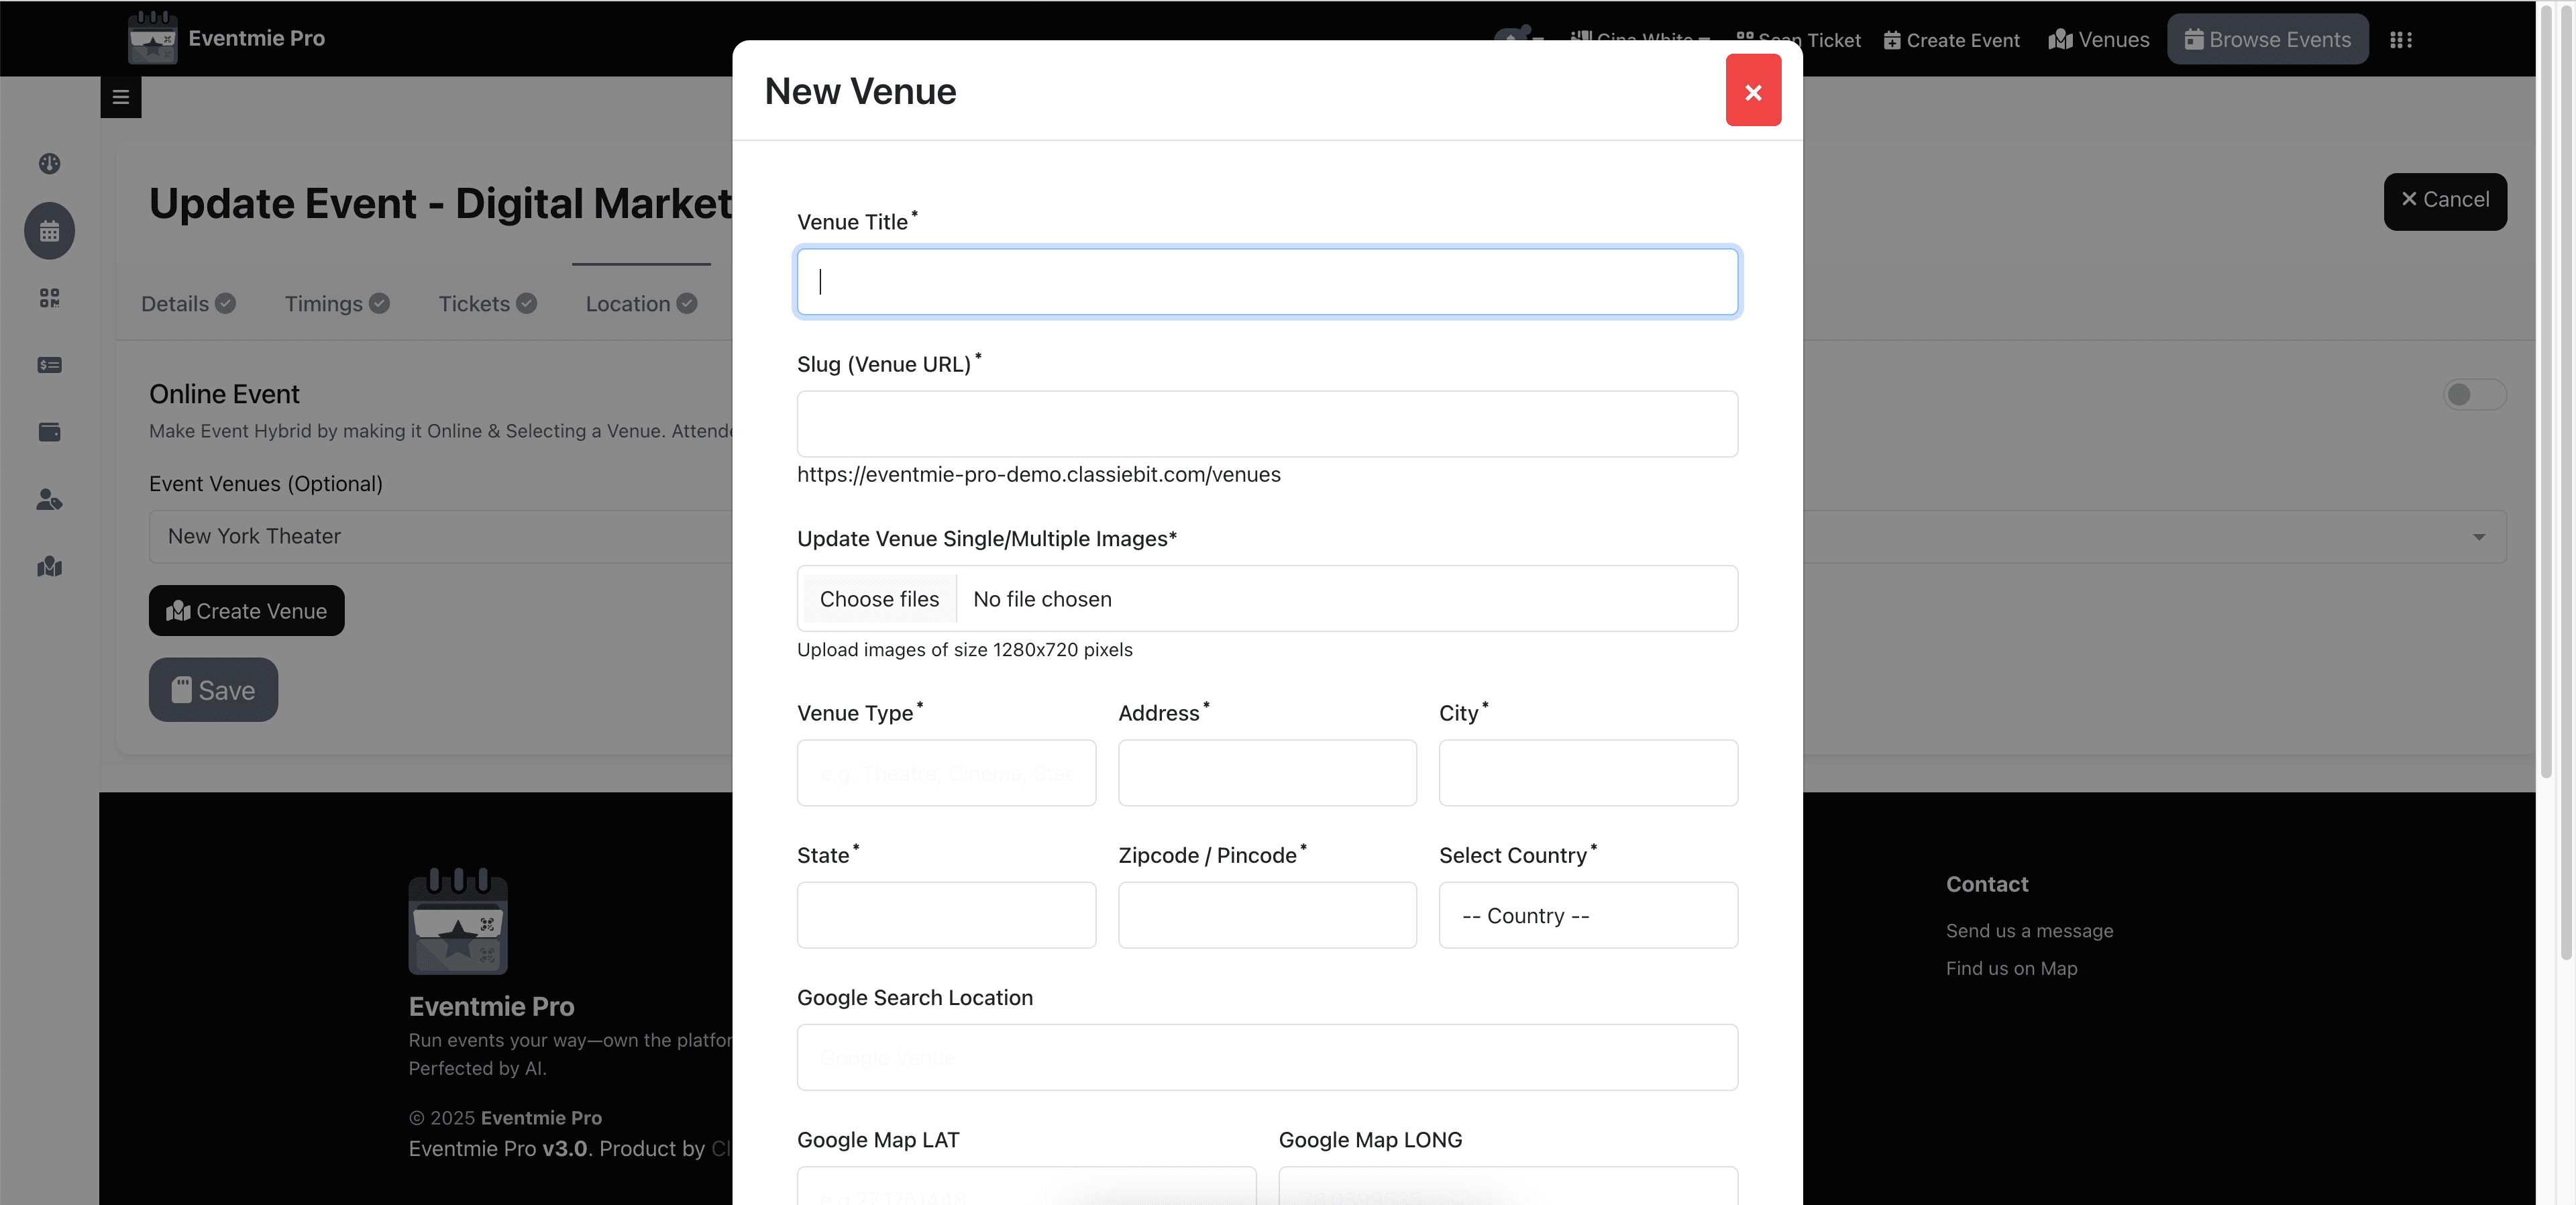Click the dollar bookings sidebar icon
Screen dimensions: 2576x1205
(x=49, y=365)
